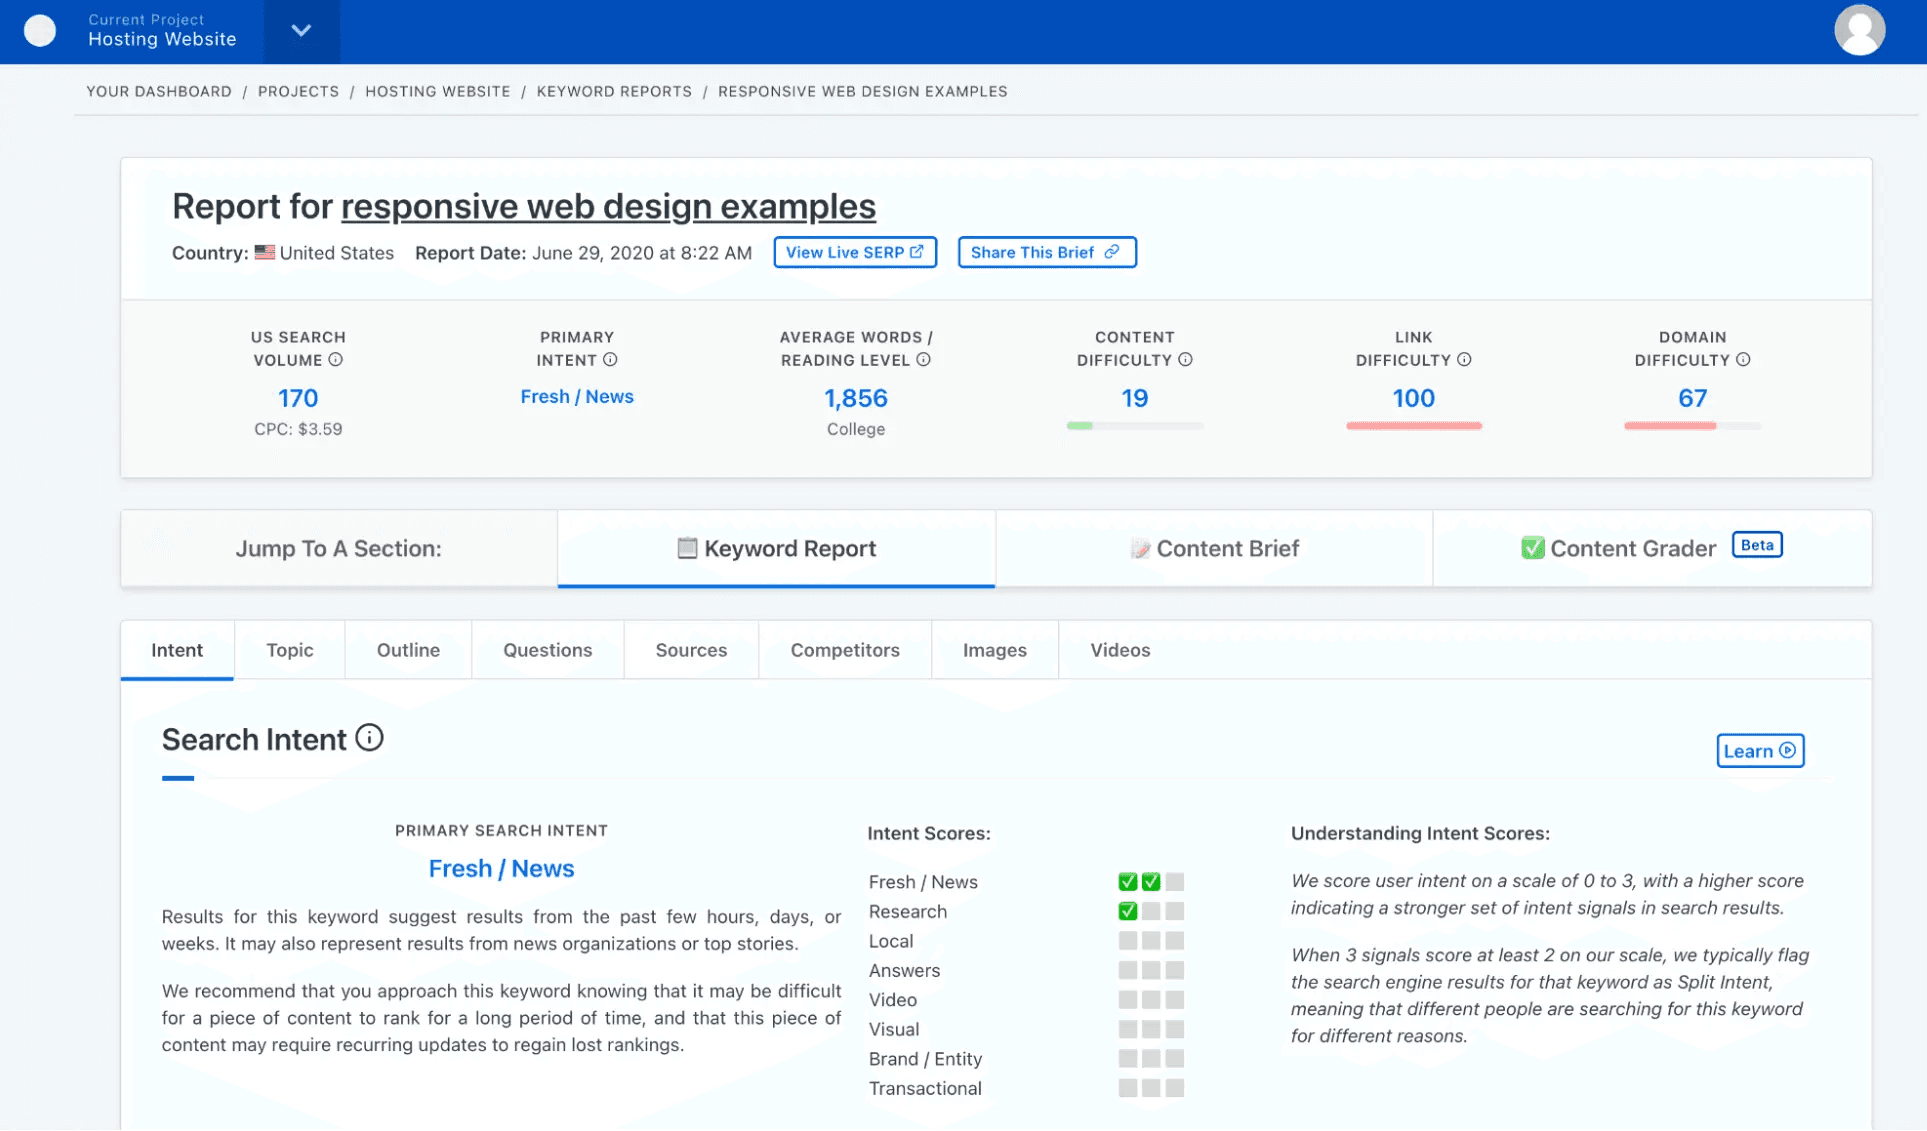Click the Primary Intent info icon
1927x1131 pixels.
pos(610,360)
